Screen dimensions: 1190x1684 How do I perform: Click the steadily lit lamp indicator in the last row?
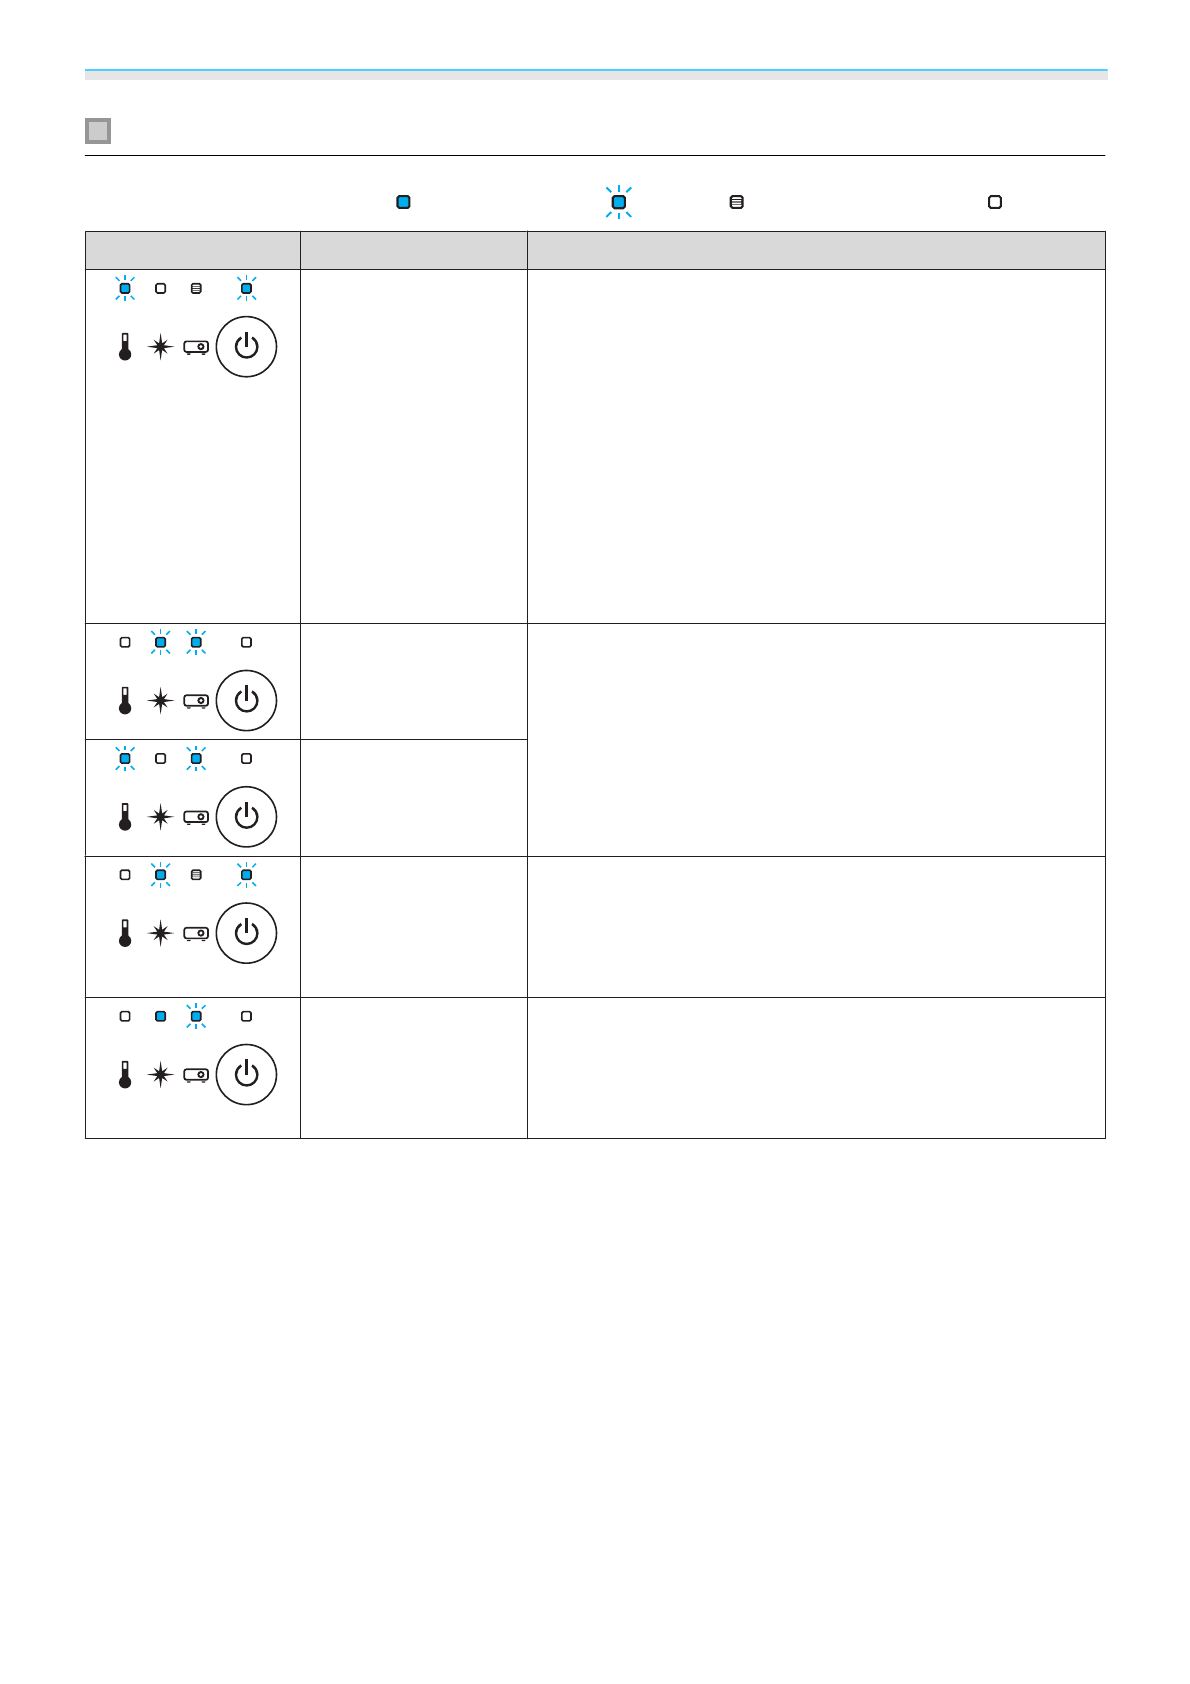click(x=160, y=1016)
